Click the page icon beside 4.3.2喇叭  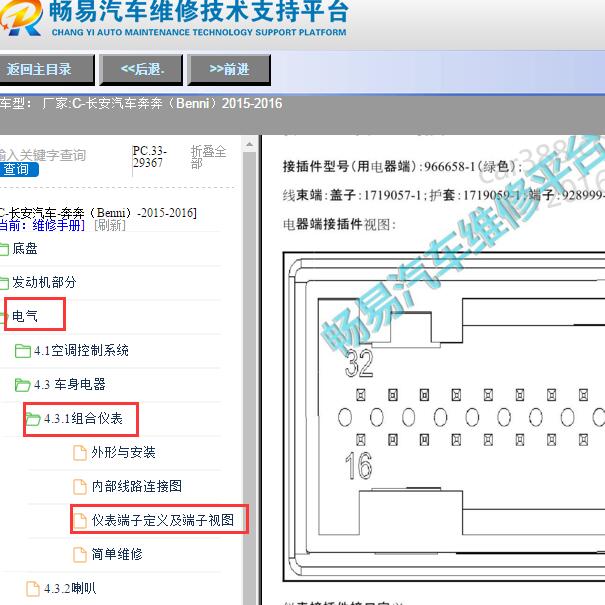click(x=33, y=589)
